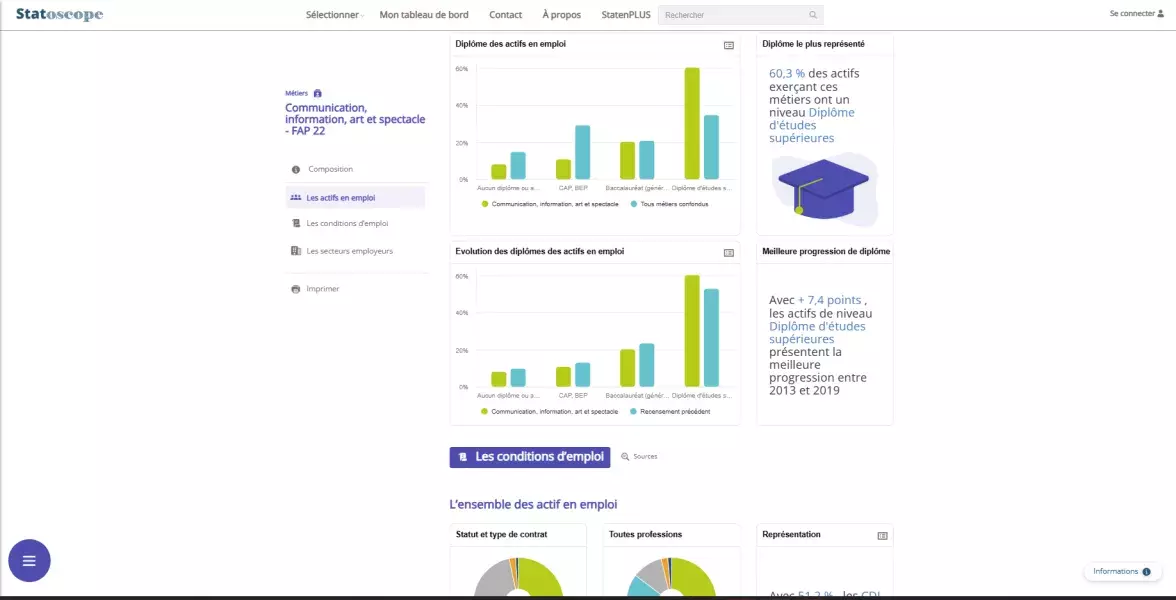The width and height of the screenshot is (1176, 600).
Task: Click the Métiers briefcase icon
Action: (x=318, y=93)
